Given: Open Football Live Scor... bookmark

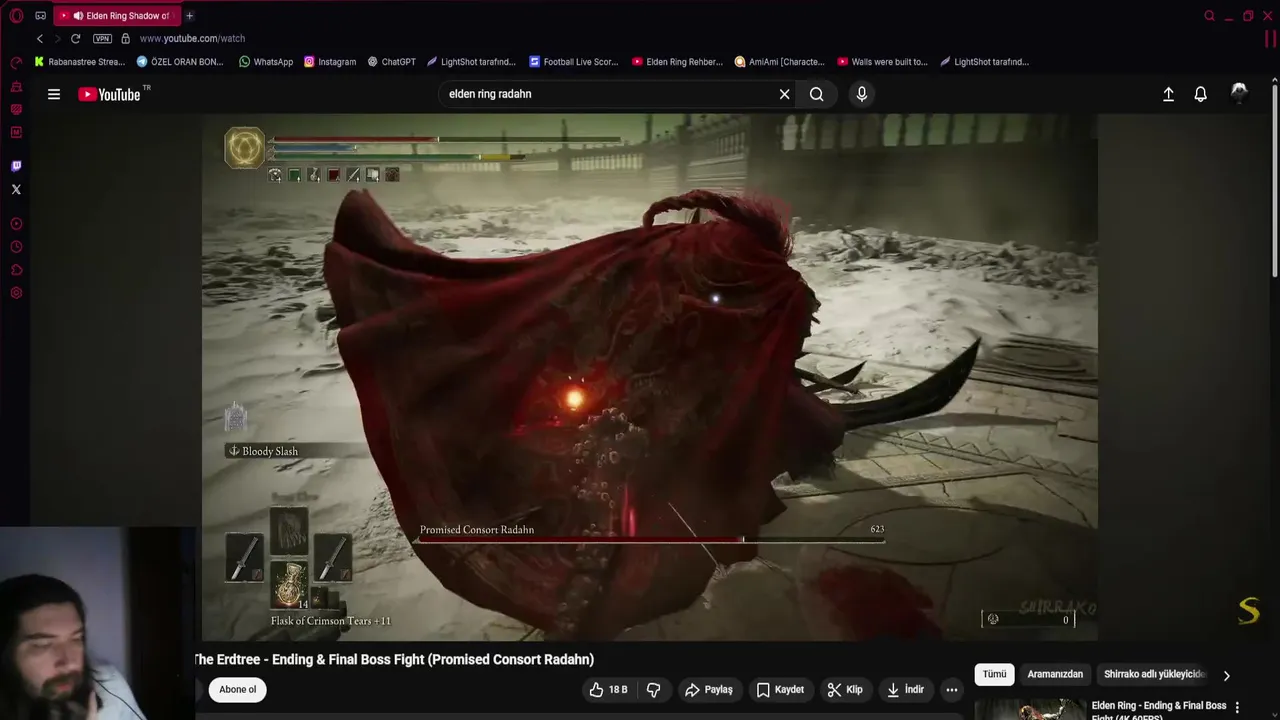Looking at the screenshot, I should [x=574, y=62].
